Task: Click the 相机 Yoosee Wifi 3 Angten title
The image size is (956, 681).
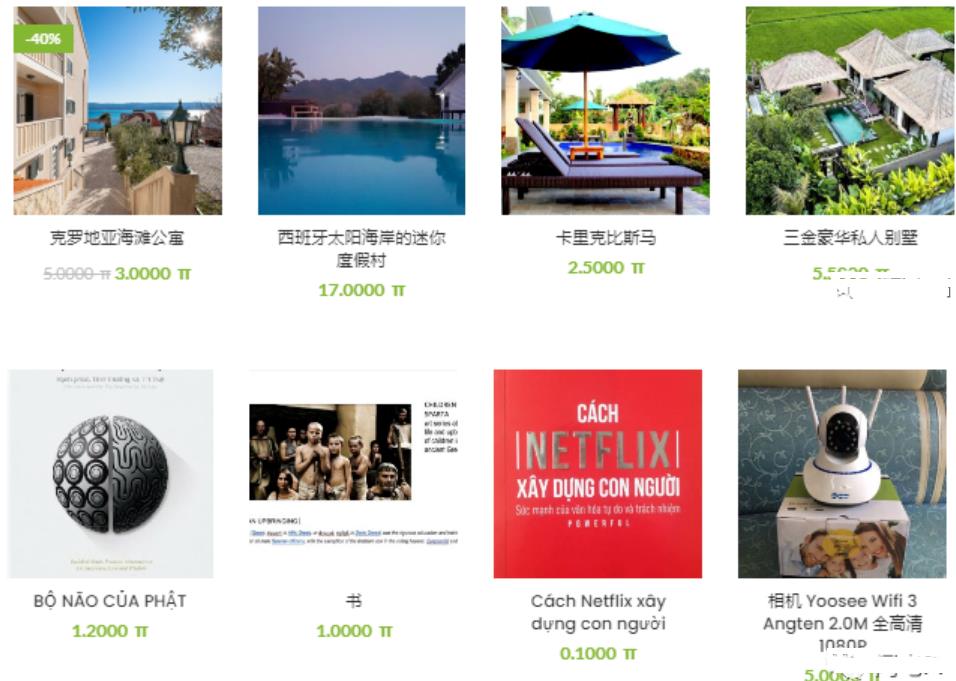Action: 842,623
